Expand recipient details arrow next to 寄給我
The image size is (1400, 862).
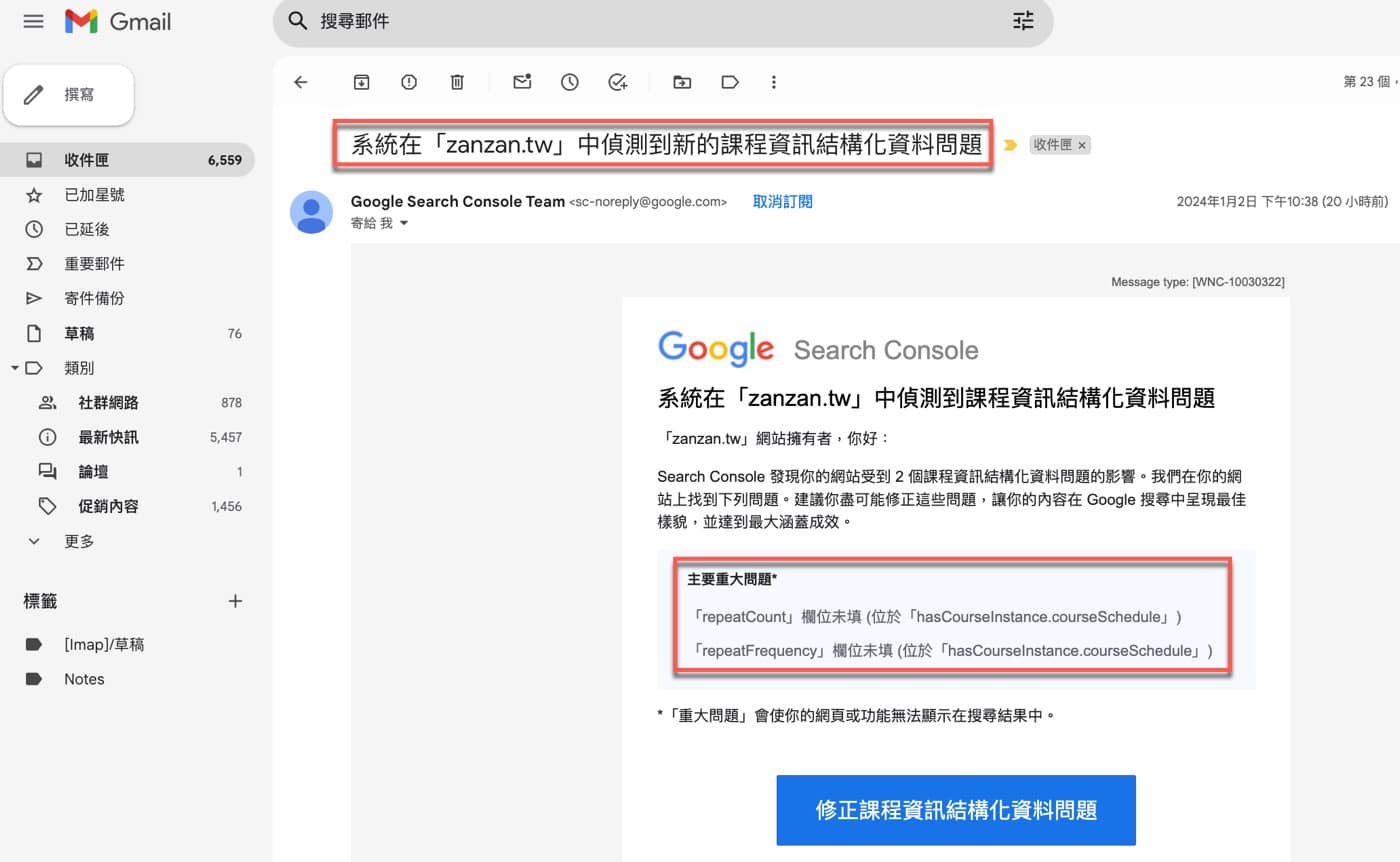pyautogui.click(x=404, y=224)
